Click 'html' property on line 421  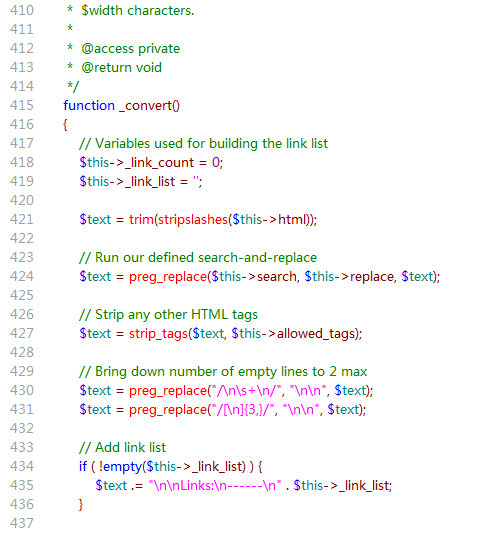tap(293, 220)
